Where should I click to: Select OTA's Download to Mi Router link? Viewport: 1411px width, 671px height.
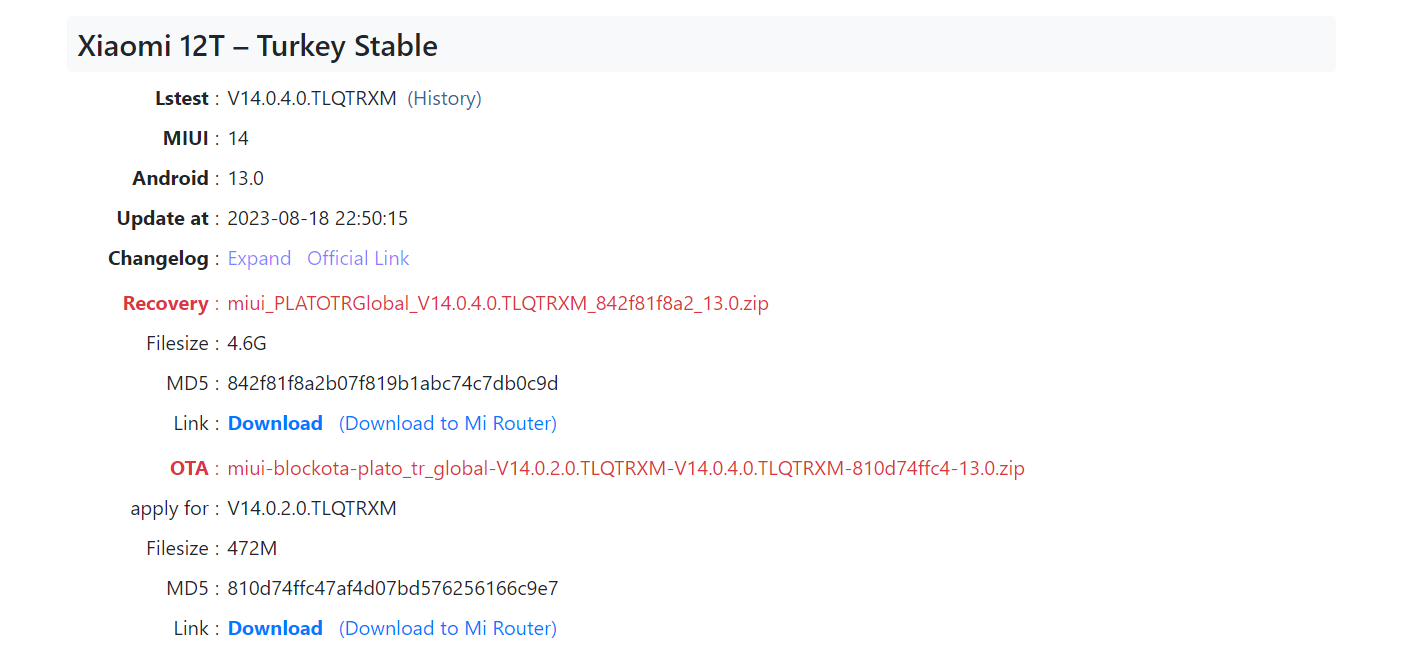point(448,628)
